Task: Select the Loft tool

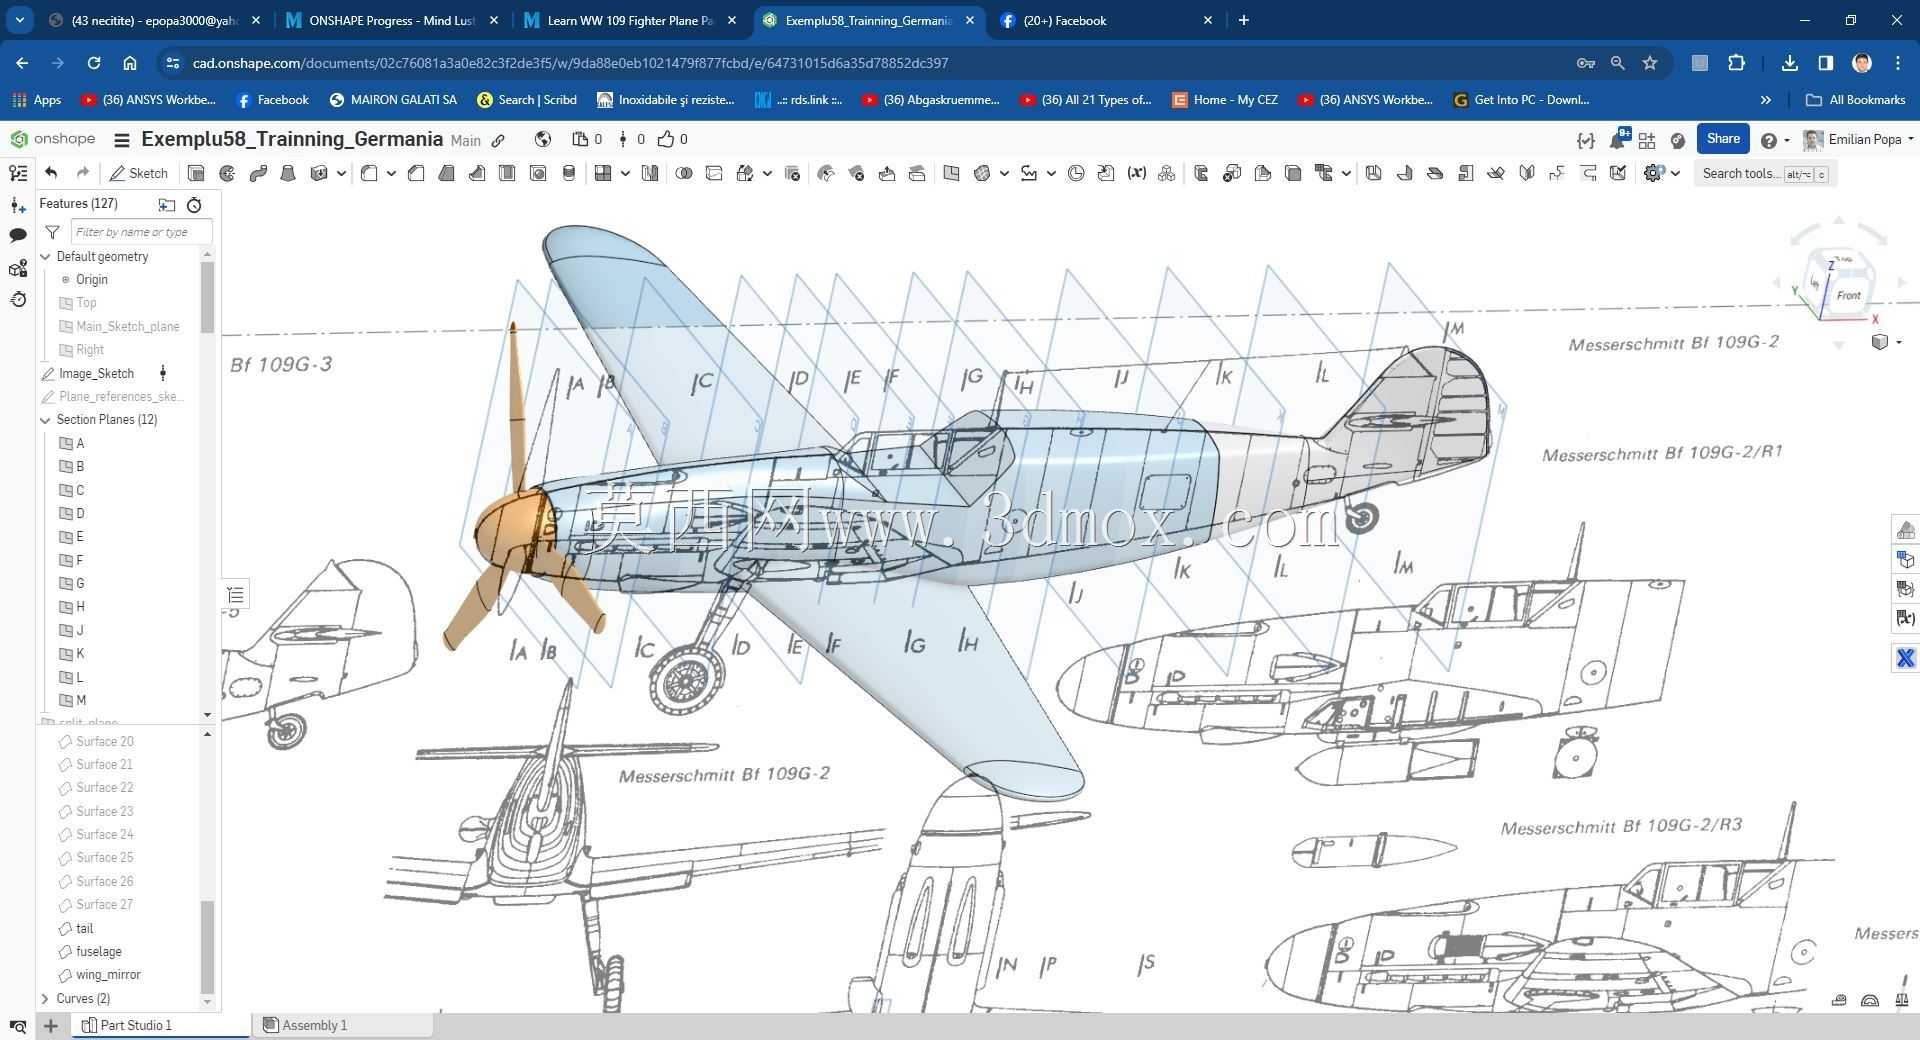Action: click(x=288, y=173)
